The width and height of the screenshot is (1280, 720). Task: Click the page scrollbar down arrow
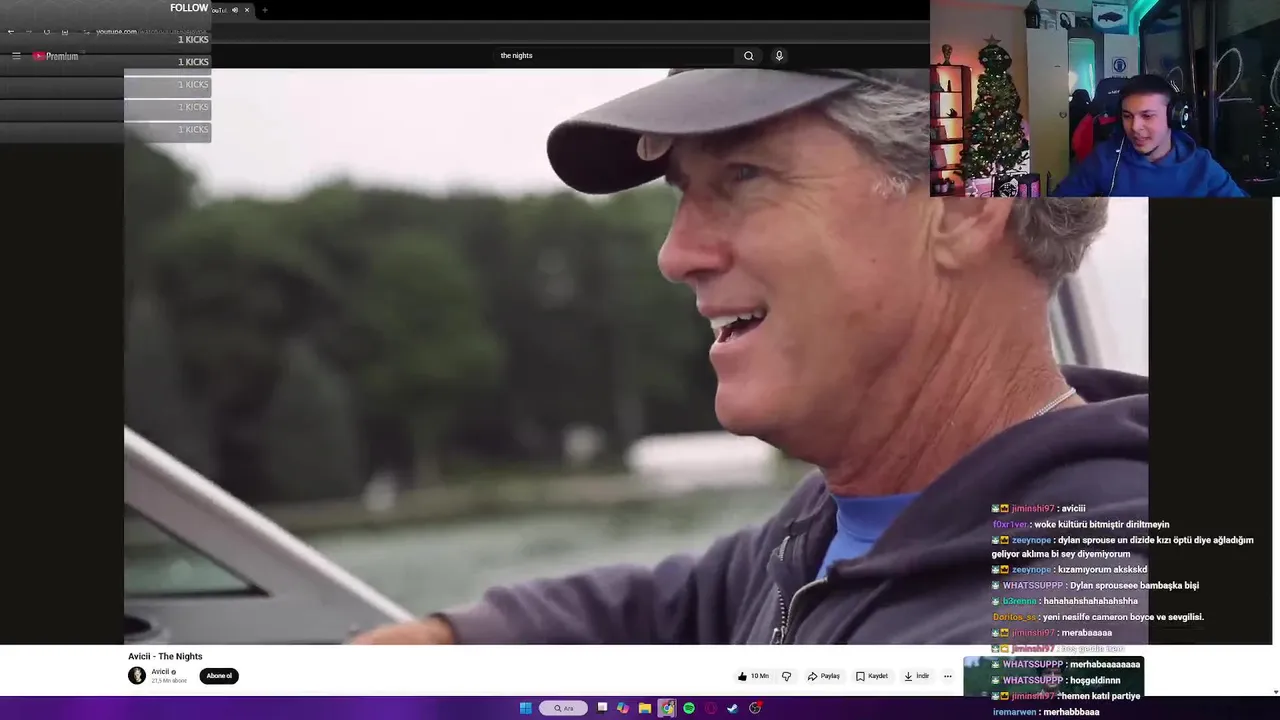pos(1275,692)
